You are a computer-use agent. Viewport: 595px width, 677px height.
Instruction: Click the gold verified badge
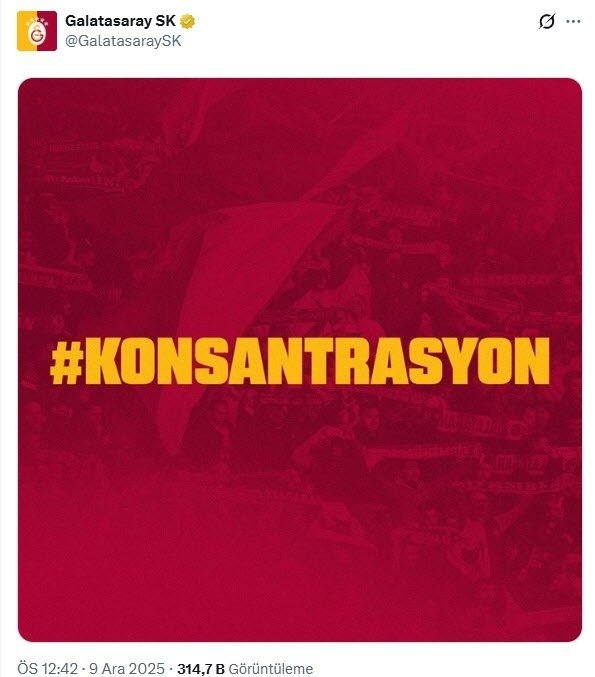(x=187, y=21)
